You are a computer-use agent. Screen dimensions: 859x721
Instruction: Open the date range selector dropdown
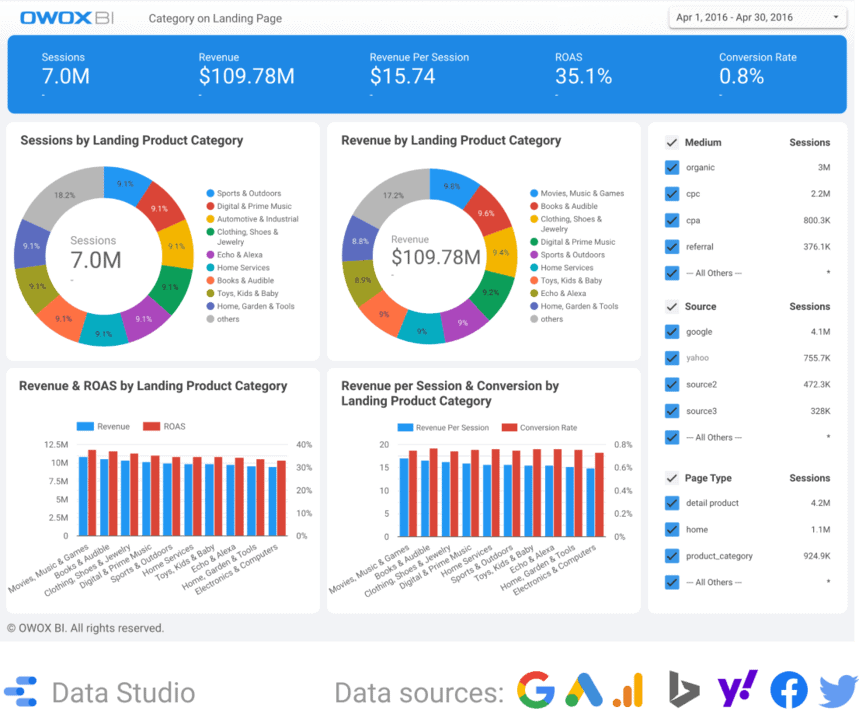tap(757, 16)
